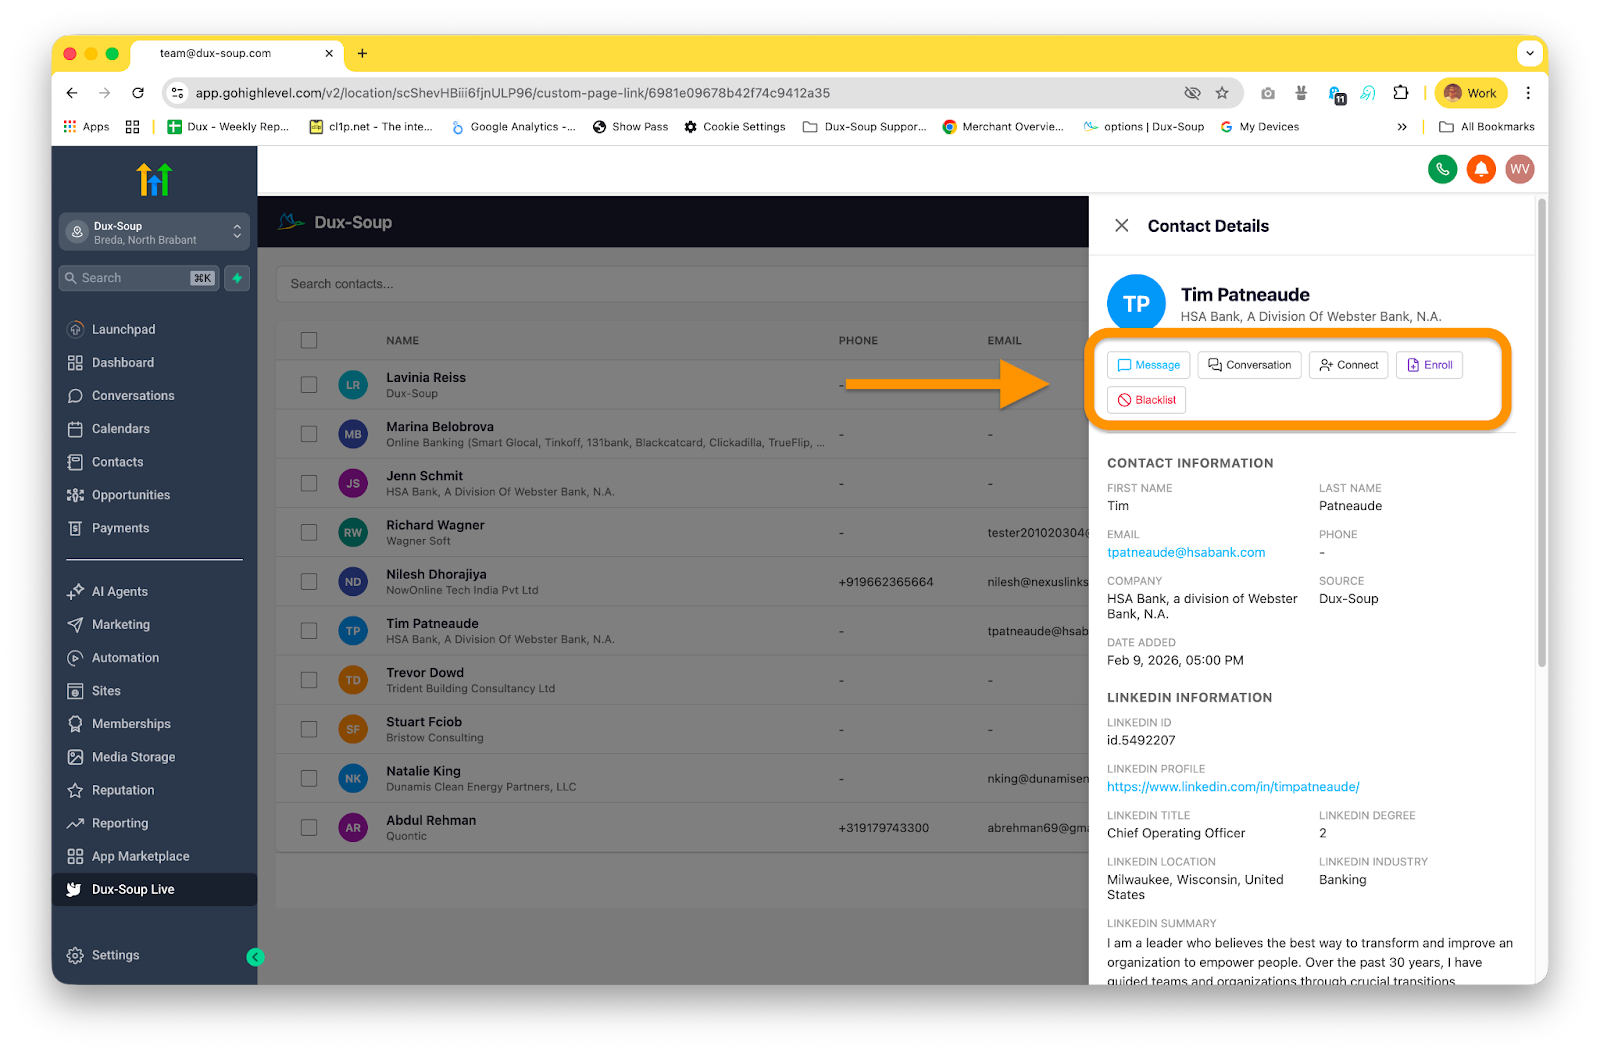Click the TD avatar for Trevor Dowd

353,680
